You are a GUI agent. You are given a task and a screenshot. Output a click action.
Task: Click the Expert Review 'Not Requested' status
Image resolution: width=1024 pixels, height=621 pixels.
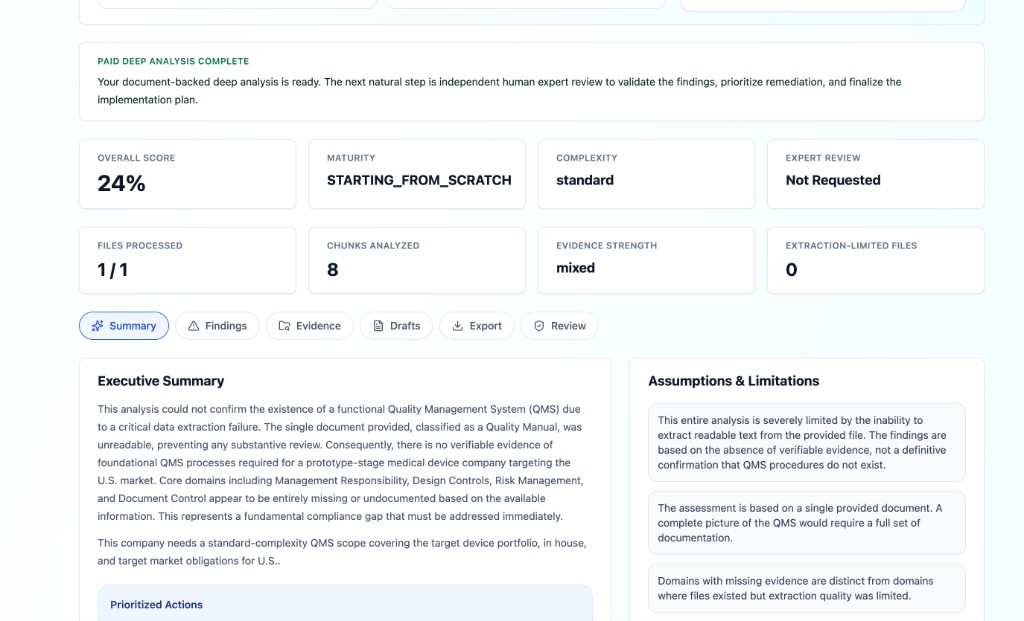tap(833, 180)
